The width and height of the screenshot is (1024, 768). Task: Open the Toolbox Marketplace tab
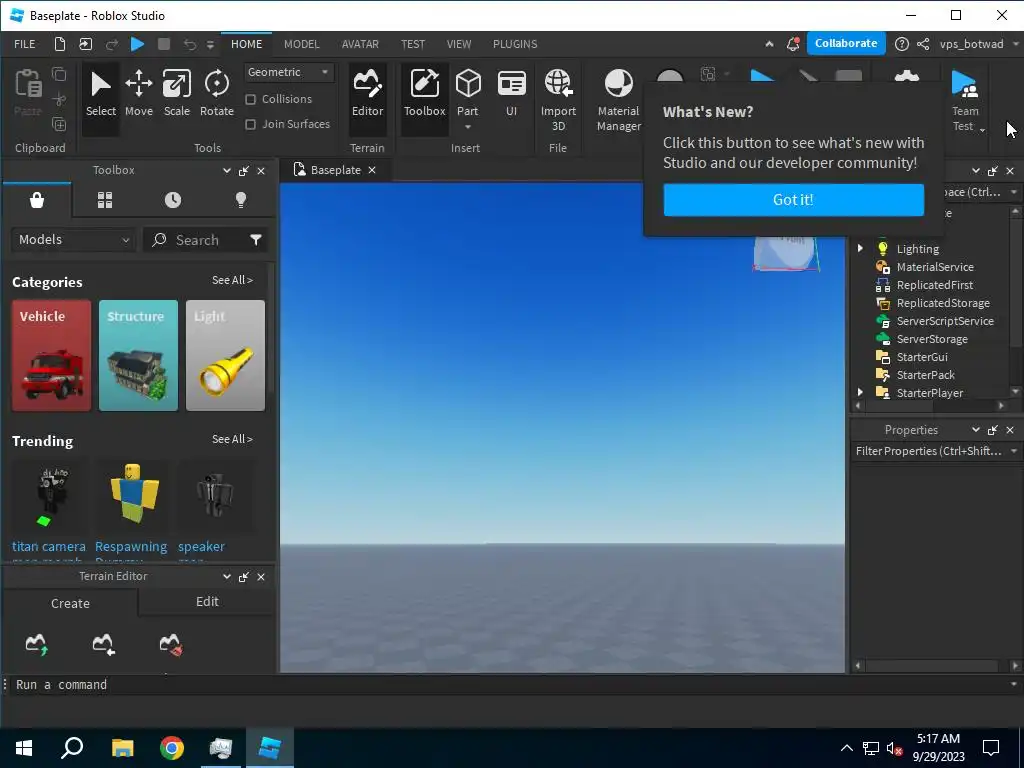[37, 200]
